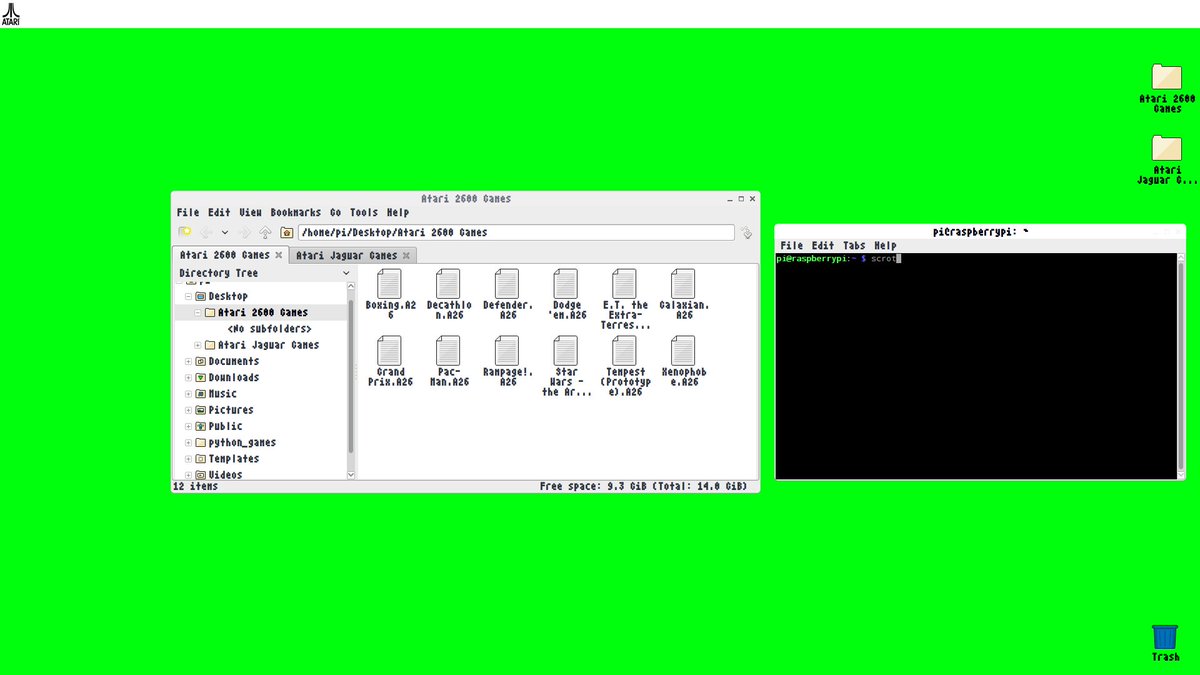Image resolution: width=1200 pixels, height=675 pixels.
Task: Collapse the Desktop tree node
Action: tap(188, 297)
